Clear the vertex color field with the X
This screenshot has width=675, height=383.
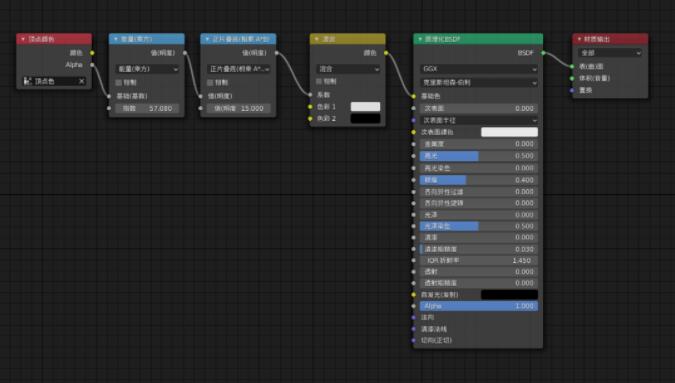81,81
